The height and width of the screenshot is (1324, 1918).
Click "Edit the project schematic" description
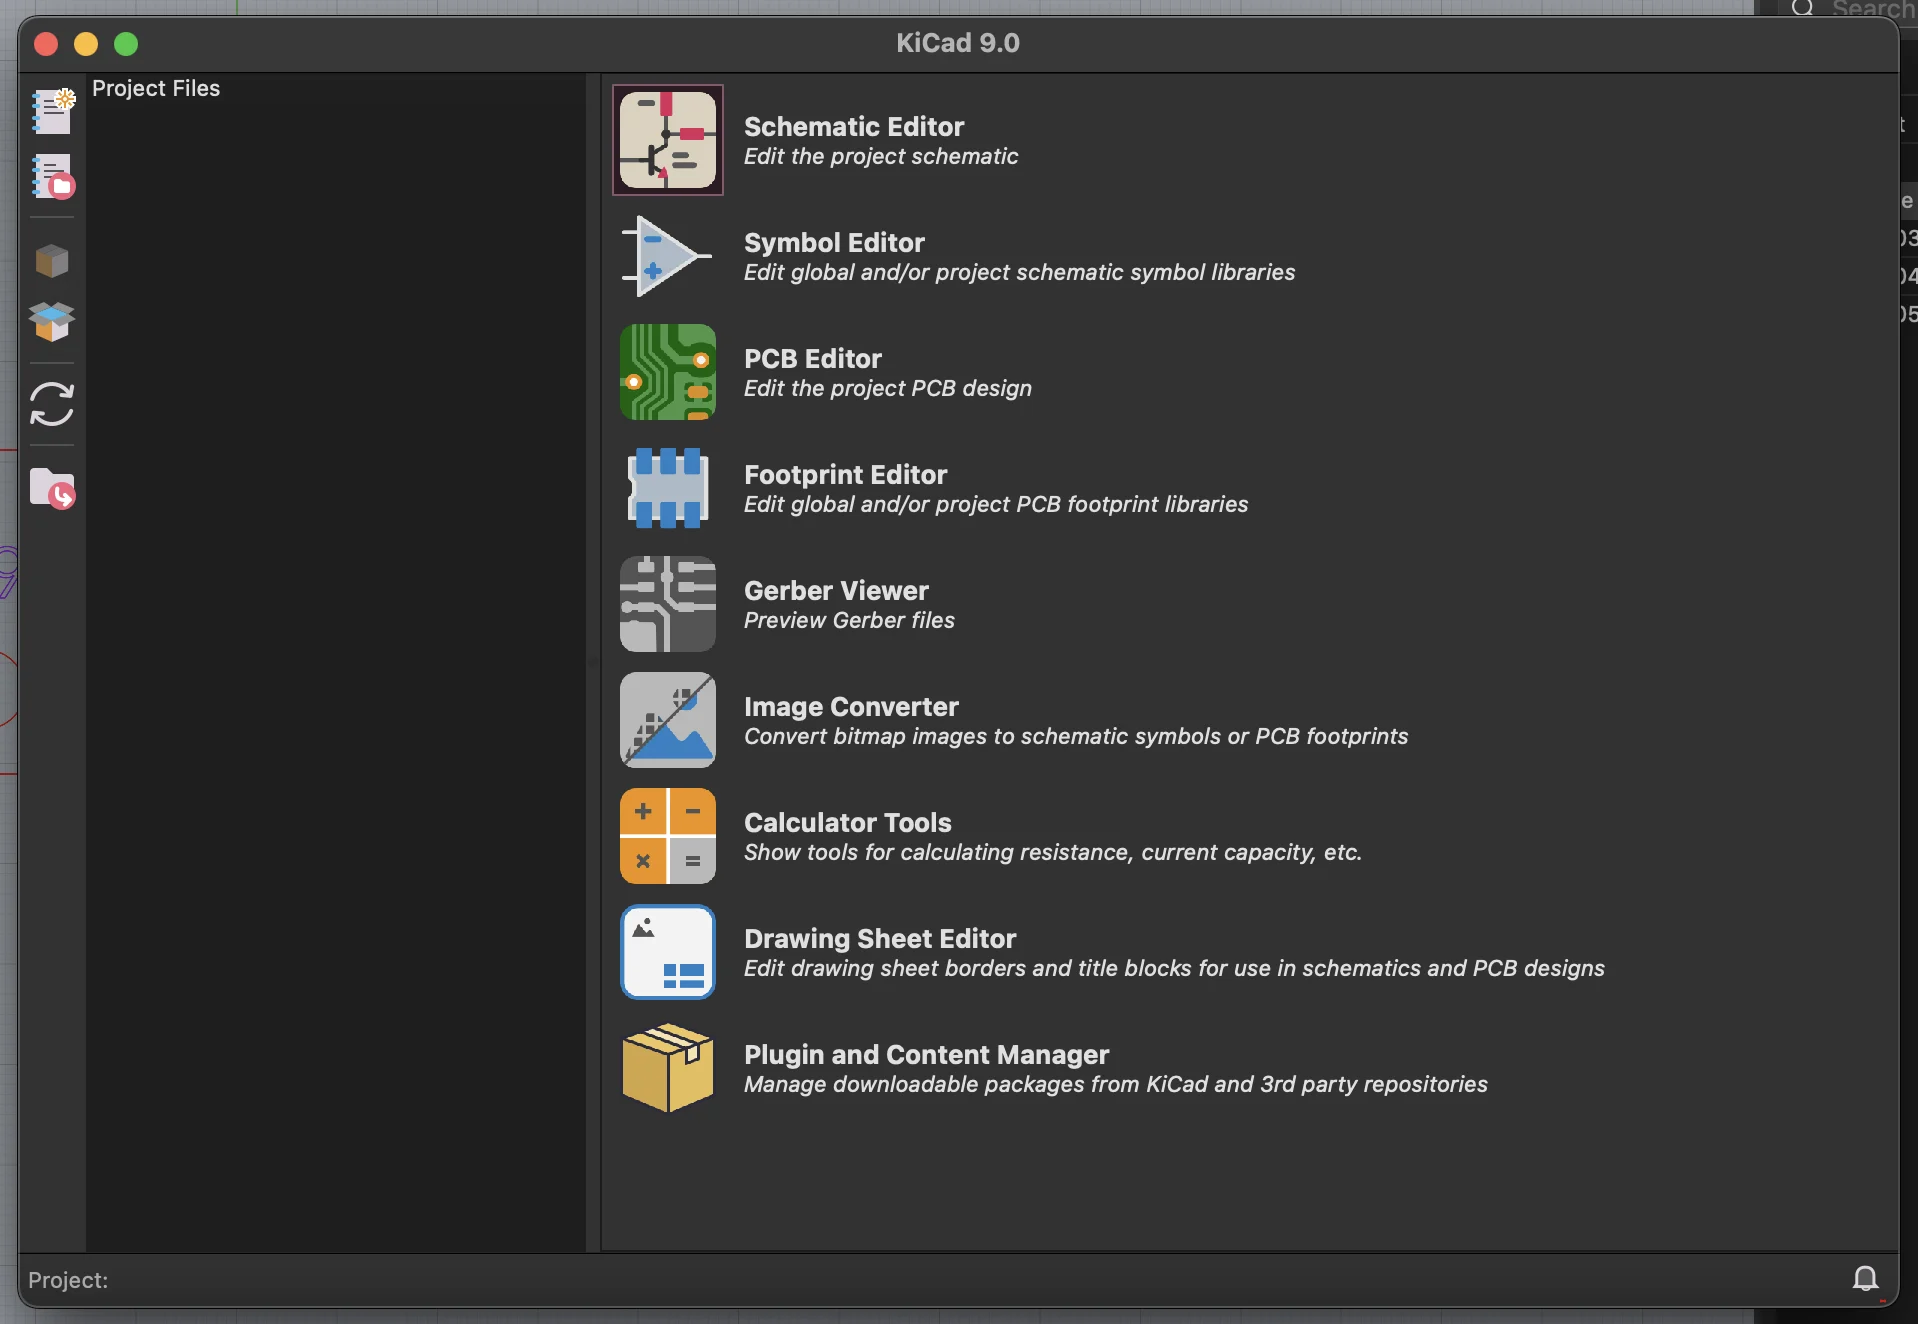click(x=881, y=156)
